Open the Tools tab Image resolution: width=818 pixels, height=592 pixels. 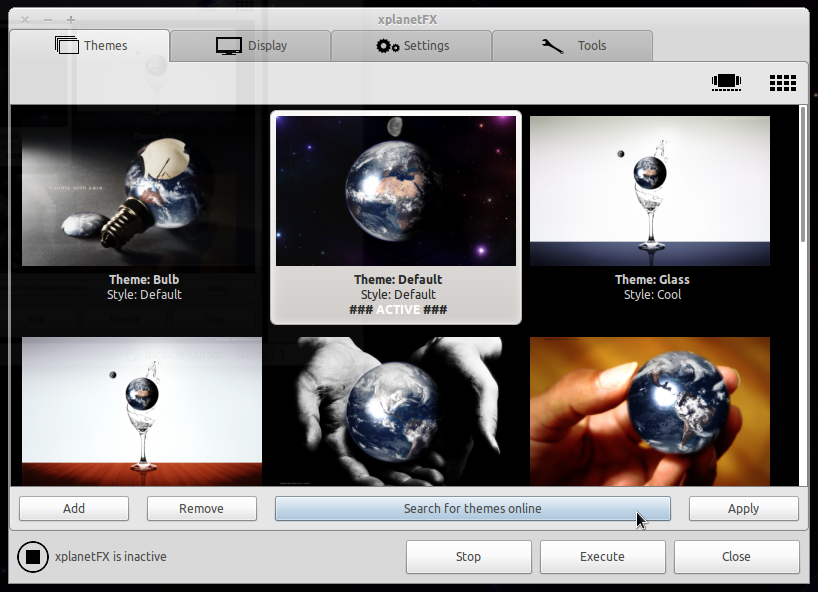pyautogui.click(x=572, y=45)
